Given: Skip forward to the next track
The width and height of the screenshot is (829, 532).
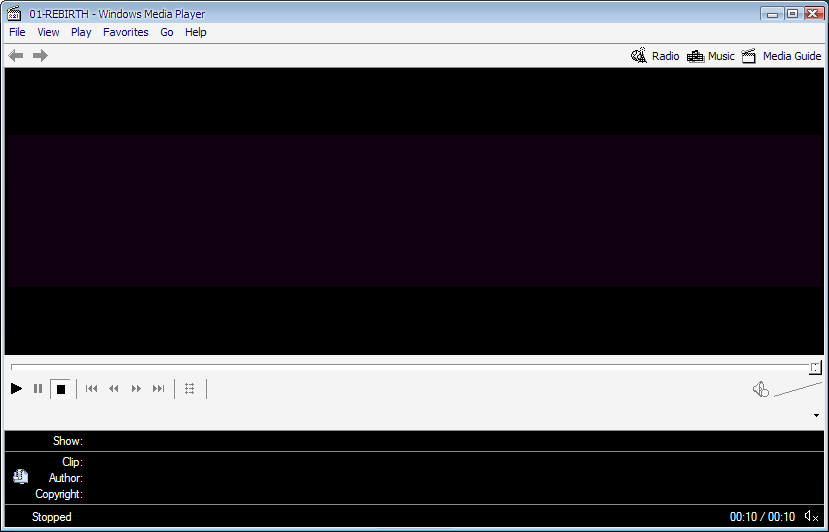Looking at the screenshot, I should [158, 389].
